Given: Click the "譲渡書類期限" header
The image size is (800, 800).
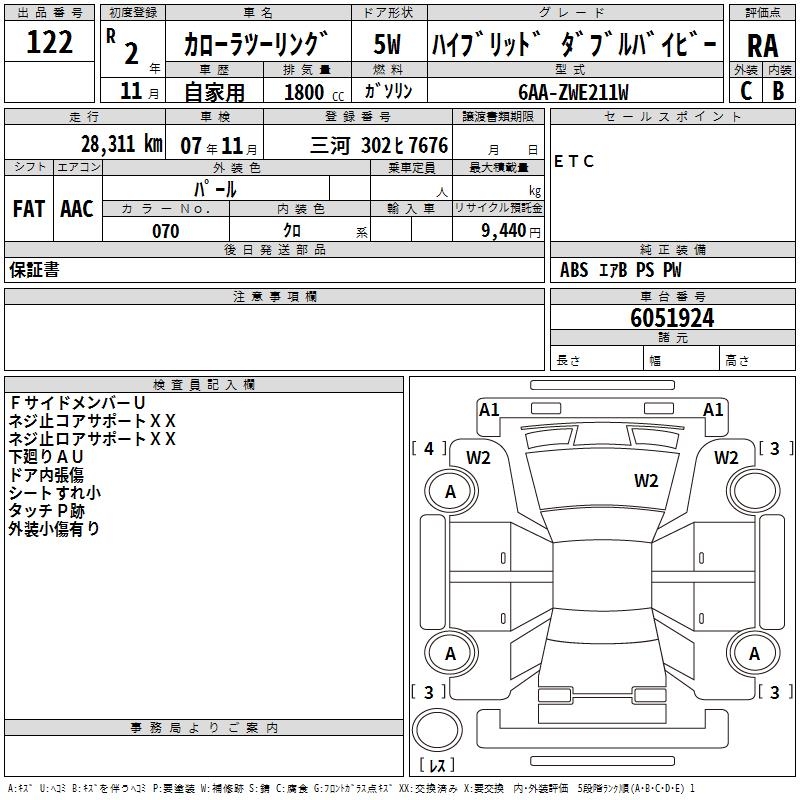Looking at the screenshot, I should point(498,116).
